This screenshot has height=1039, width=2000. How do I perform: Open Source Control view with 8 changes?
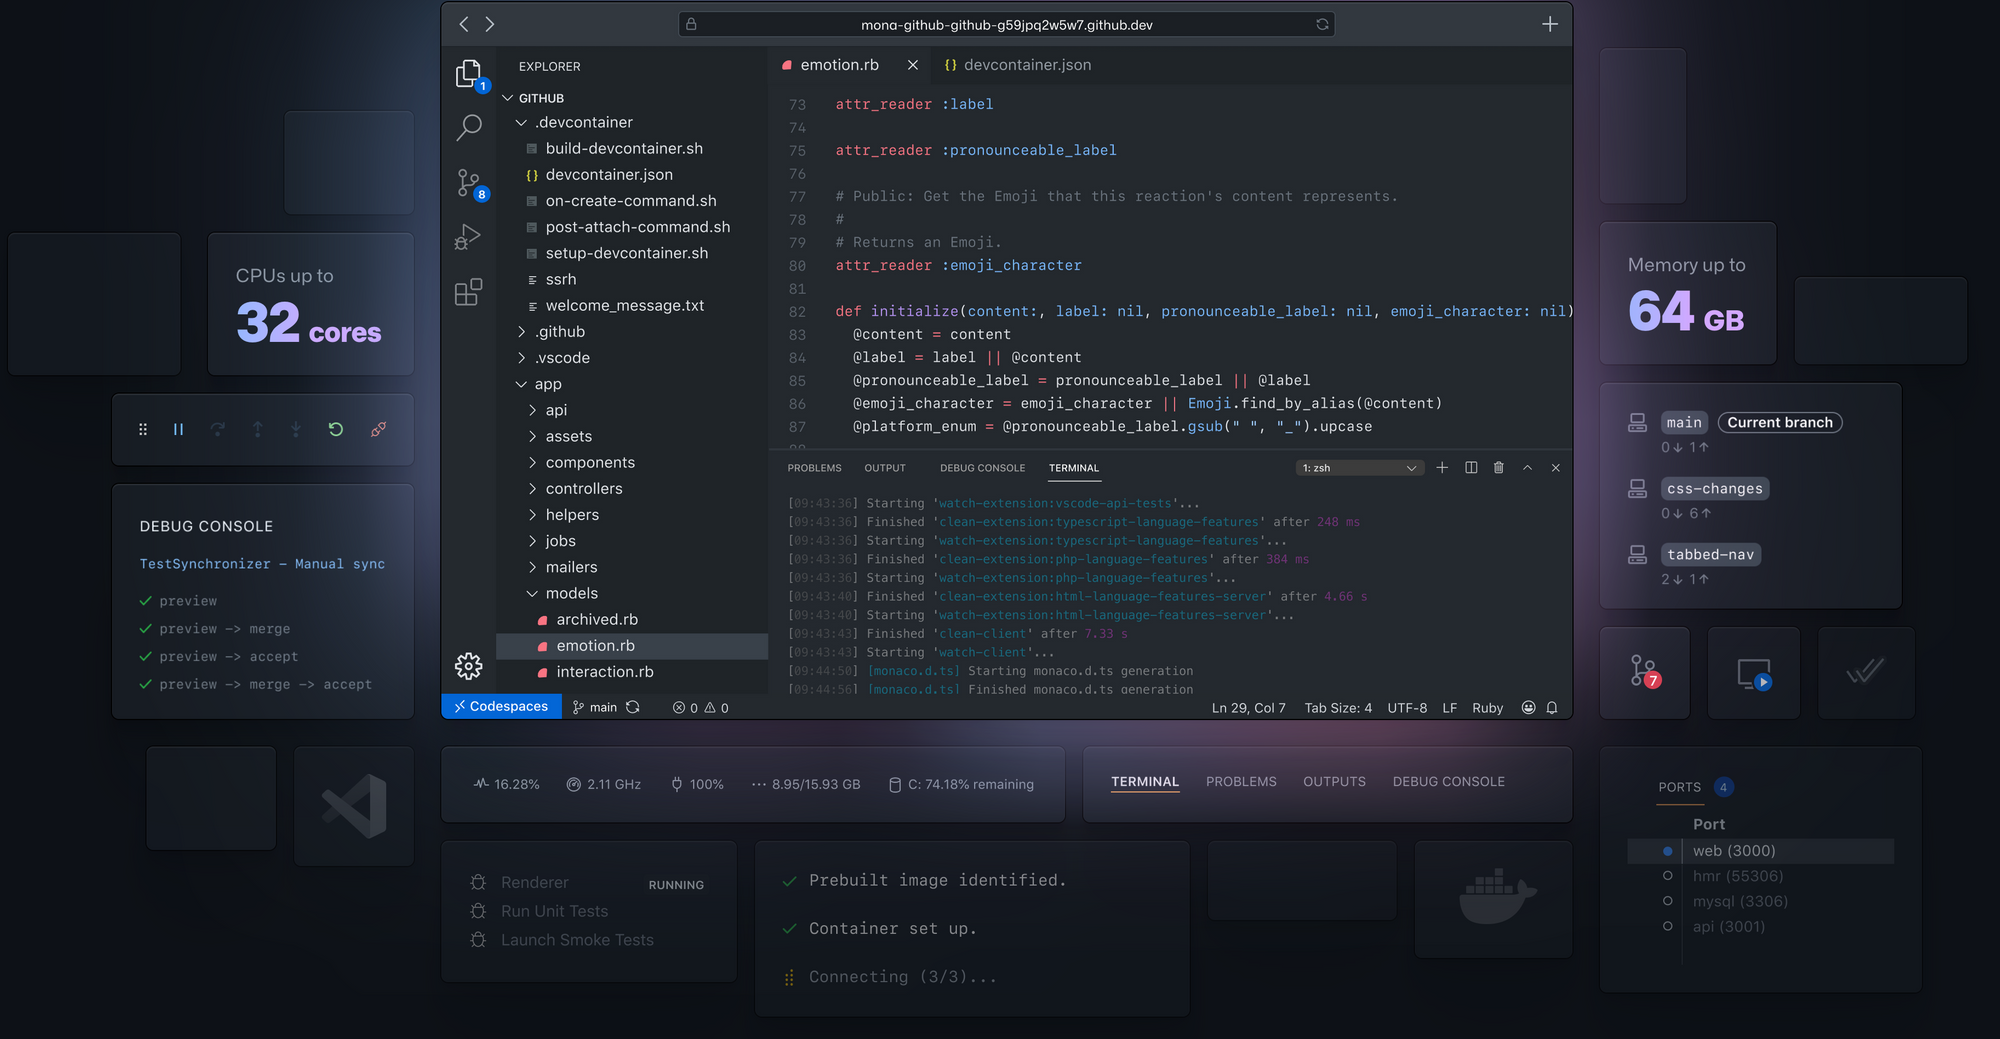pos(469,184)
